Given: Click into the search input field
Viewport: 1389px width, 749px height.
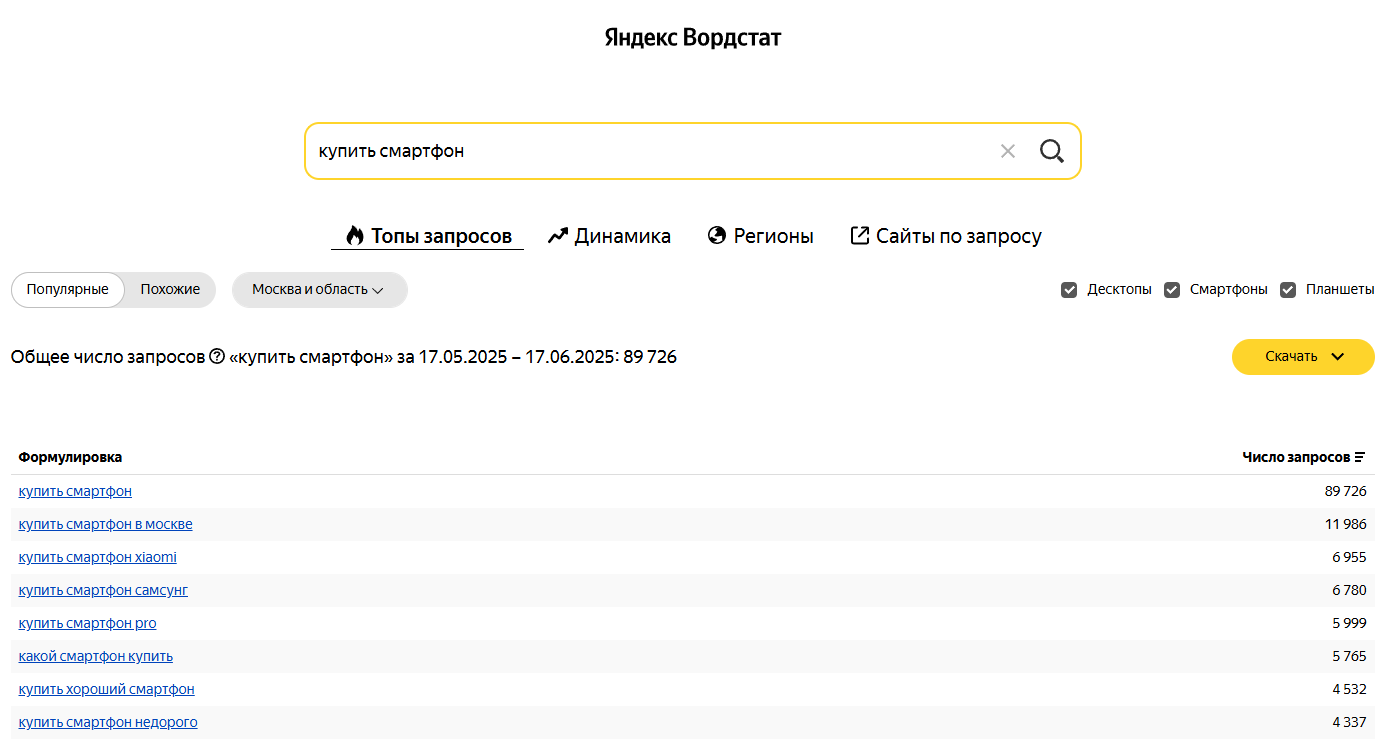Looking at the screenshot, I should pyautogui.click(x=640, y=151).
